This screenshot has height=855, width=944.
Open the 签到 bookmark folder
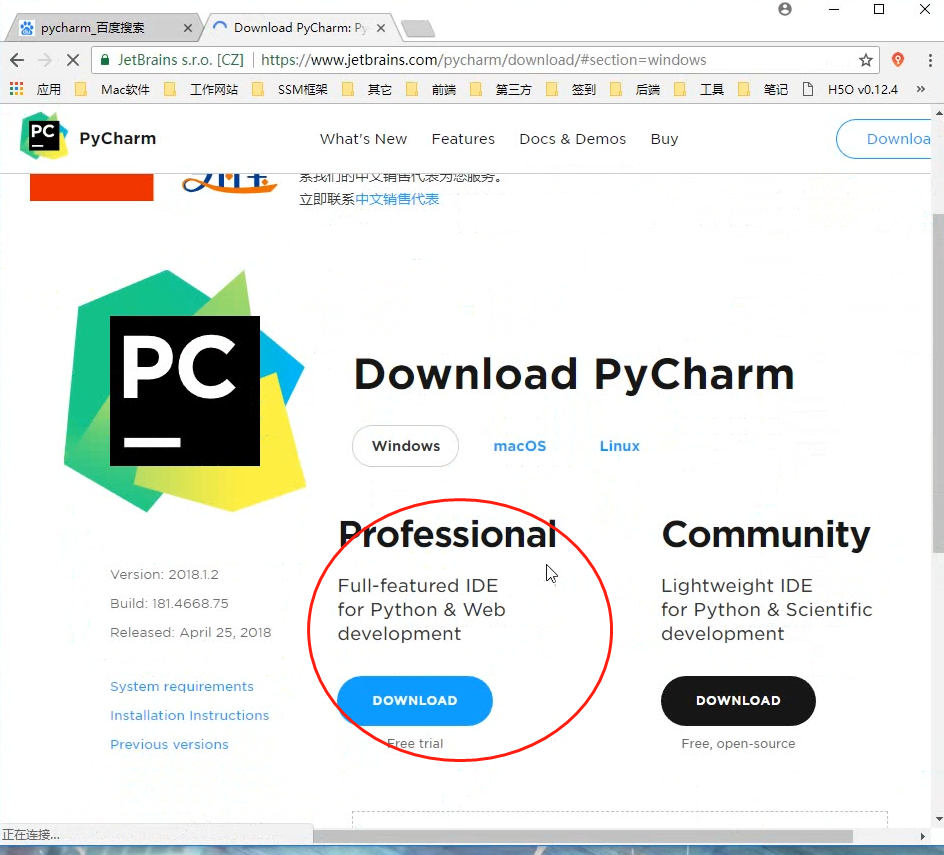(x=571, y=90)
